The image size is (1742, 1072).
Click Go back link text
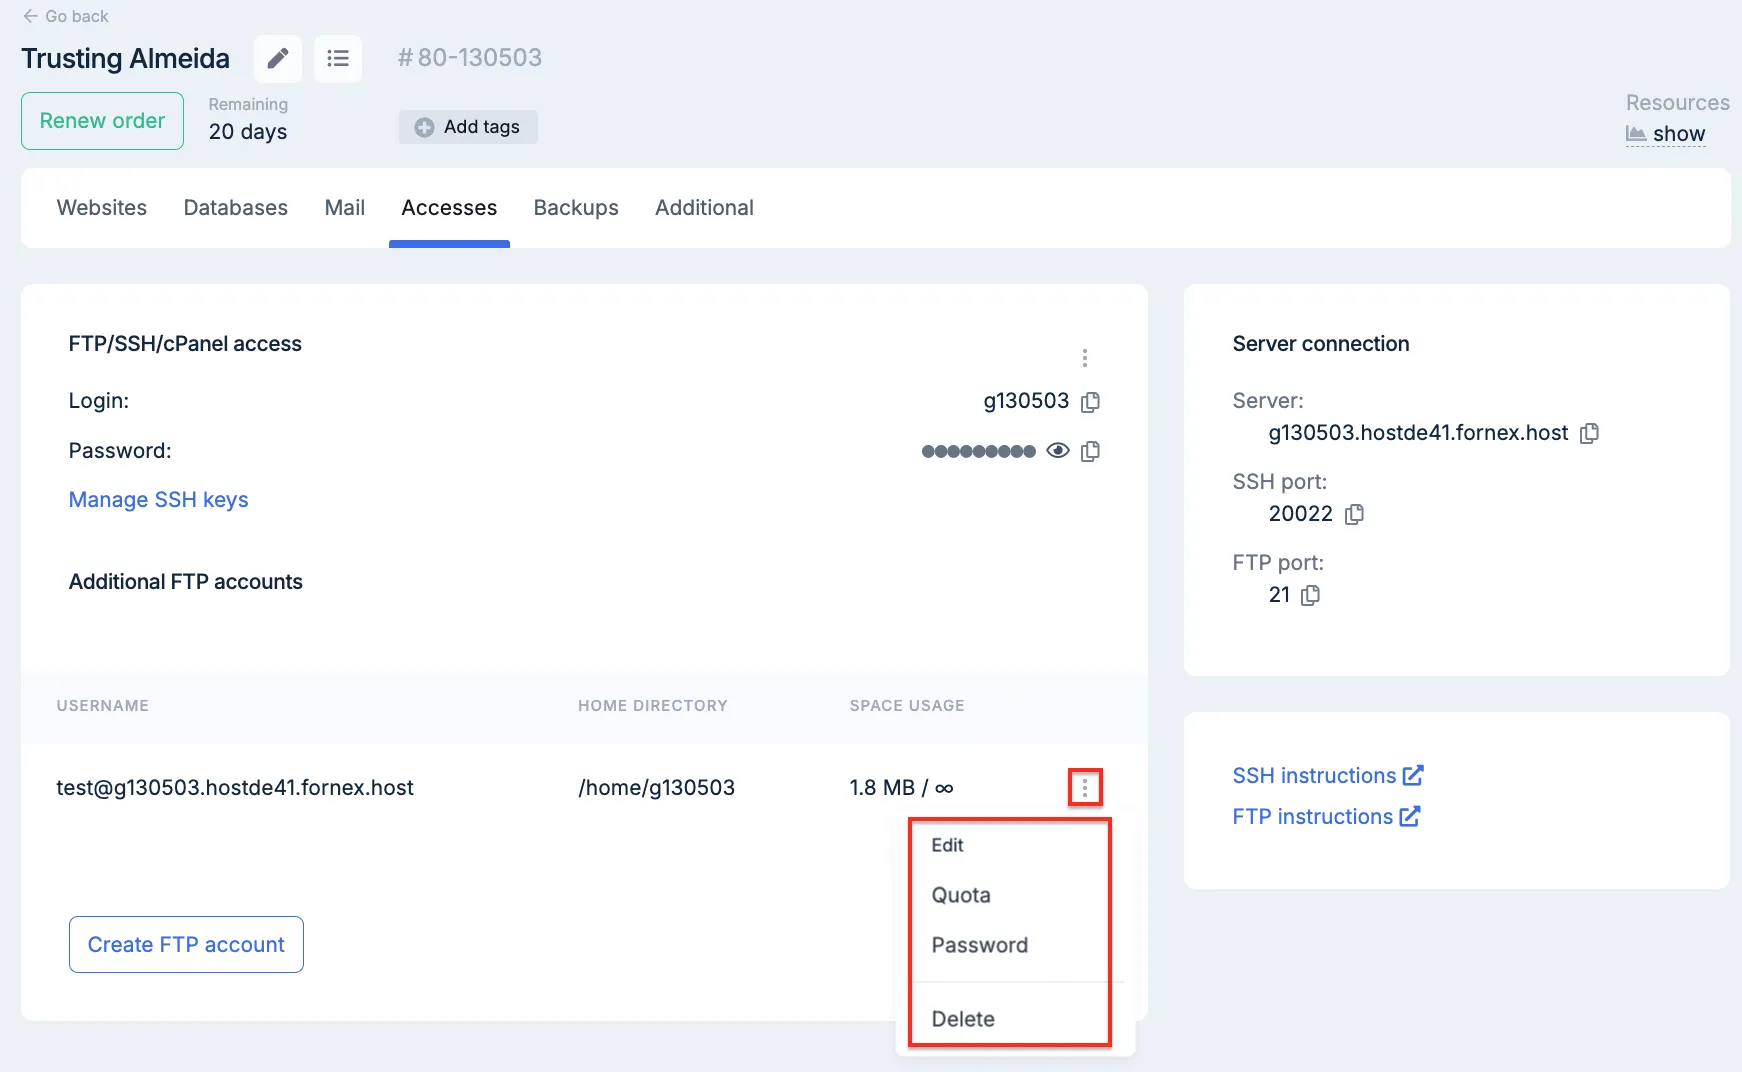point(77,16)
